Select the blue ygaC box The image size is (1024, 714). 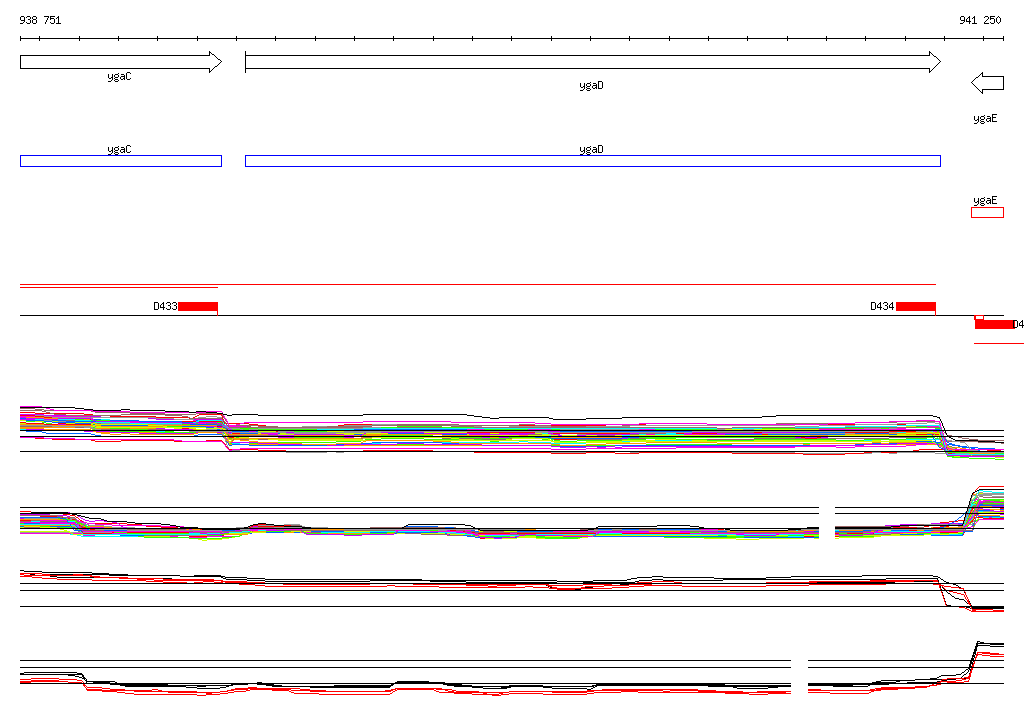[121, 161]
